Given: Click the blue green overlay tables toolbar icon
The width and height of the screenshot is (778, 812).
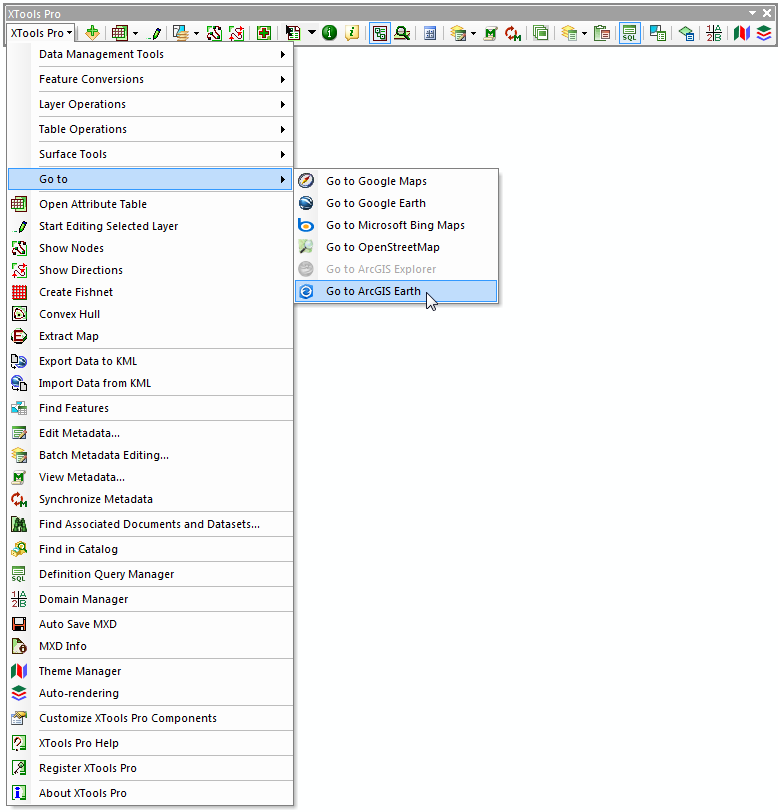Looking at the screenshot, I should (x=658, y=33).
